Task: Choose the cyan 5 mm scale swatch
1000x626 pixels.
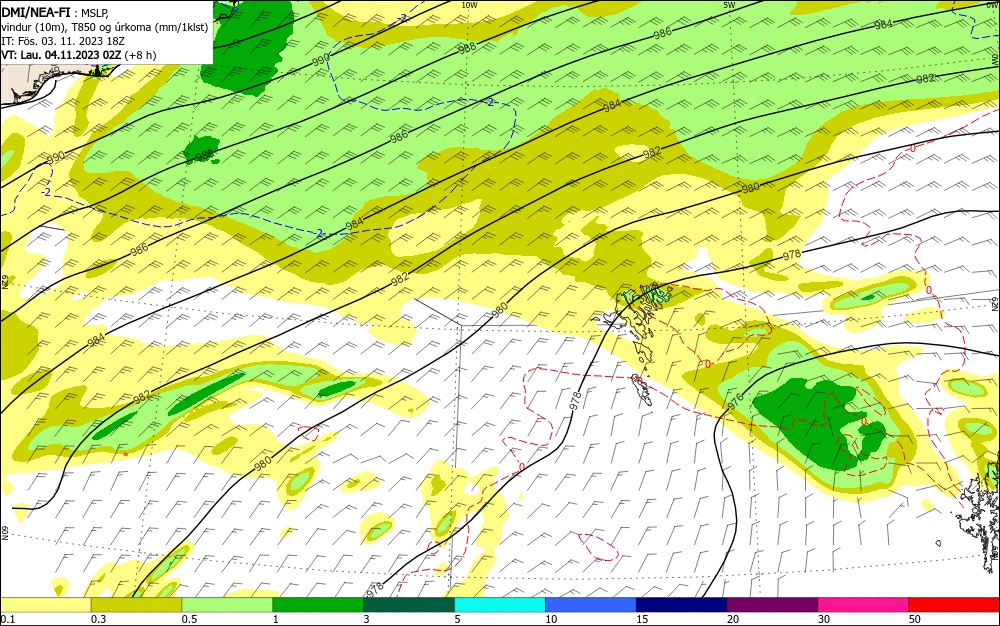Action: tap(500, 606)
